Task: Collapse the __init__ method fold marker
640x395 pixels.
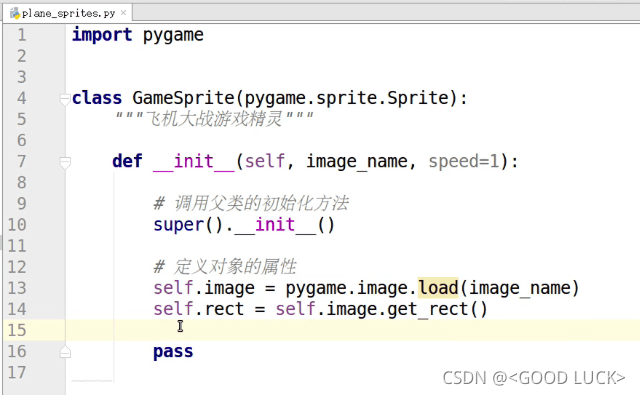Action: click(65, 162)
